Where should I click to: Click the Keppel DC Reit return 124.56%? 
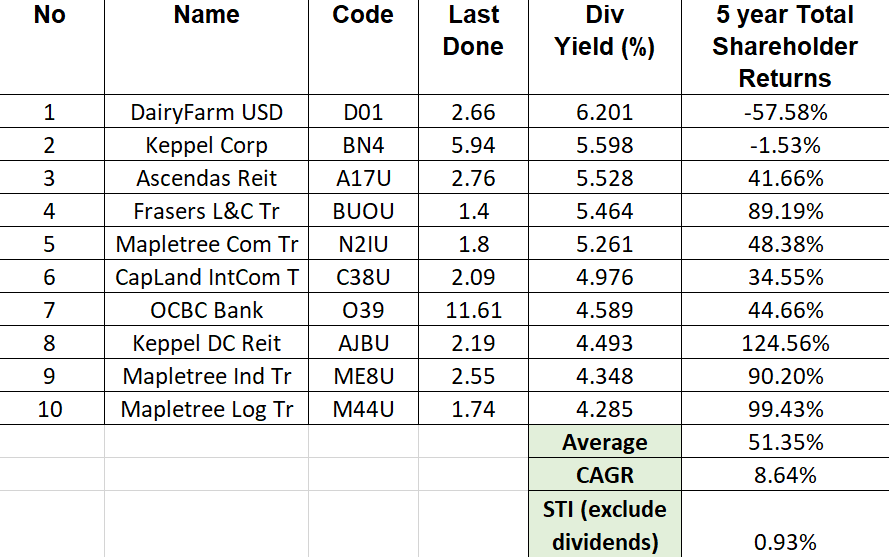pos(785,343)
